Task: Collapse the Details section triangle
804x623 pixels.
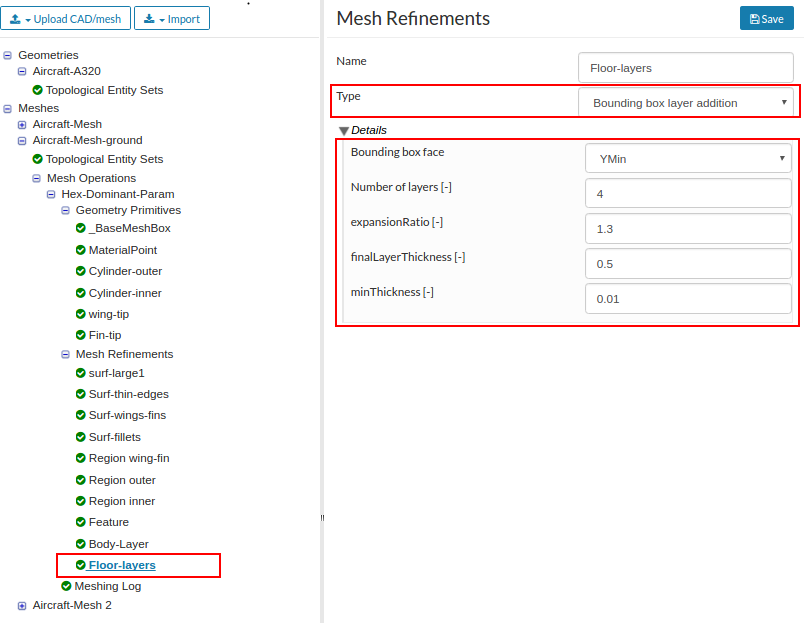Action: [344, 130]
